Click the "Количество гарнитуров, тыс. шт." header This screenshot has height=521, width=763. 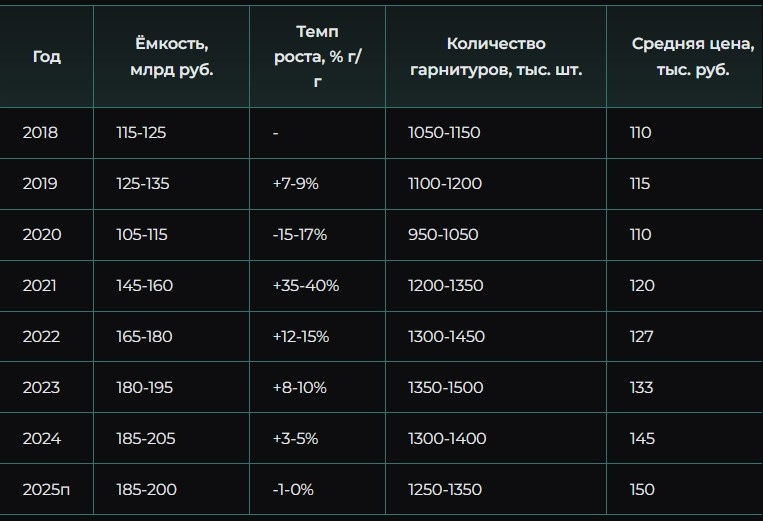(x=496, y=57)
